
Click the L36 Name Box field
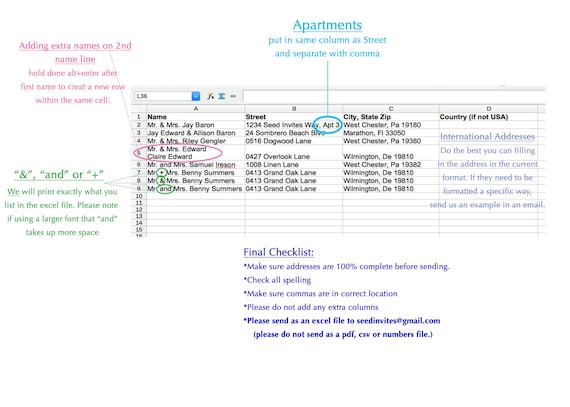coord(163,96)
